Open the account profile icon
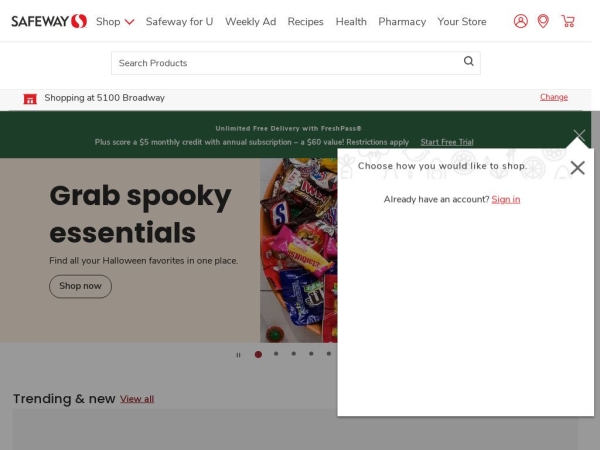 click(520, 21)
